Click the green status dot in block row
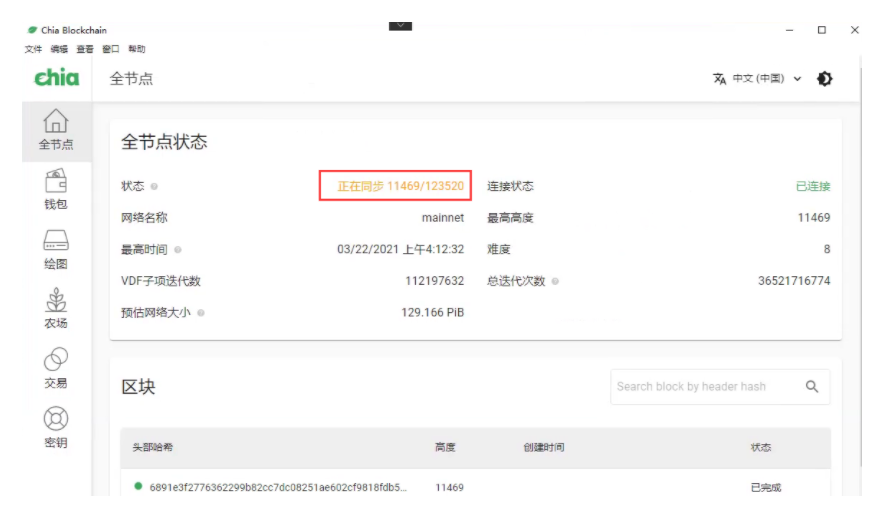Viewport: 884px width, 510px height. (138, 486)
